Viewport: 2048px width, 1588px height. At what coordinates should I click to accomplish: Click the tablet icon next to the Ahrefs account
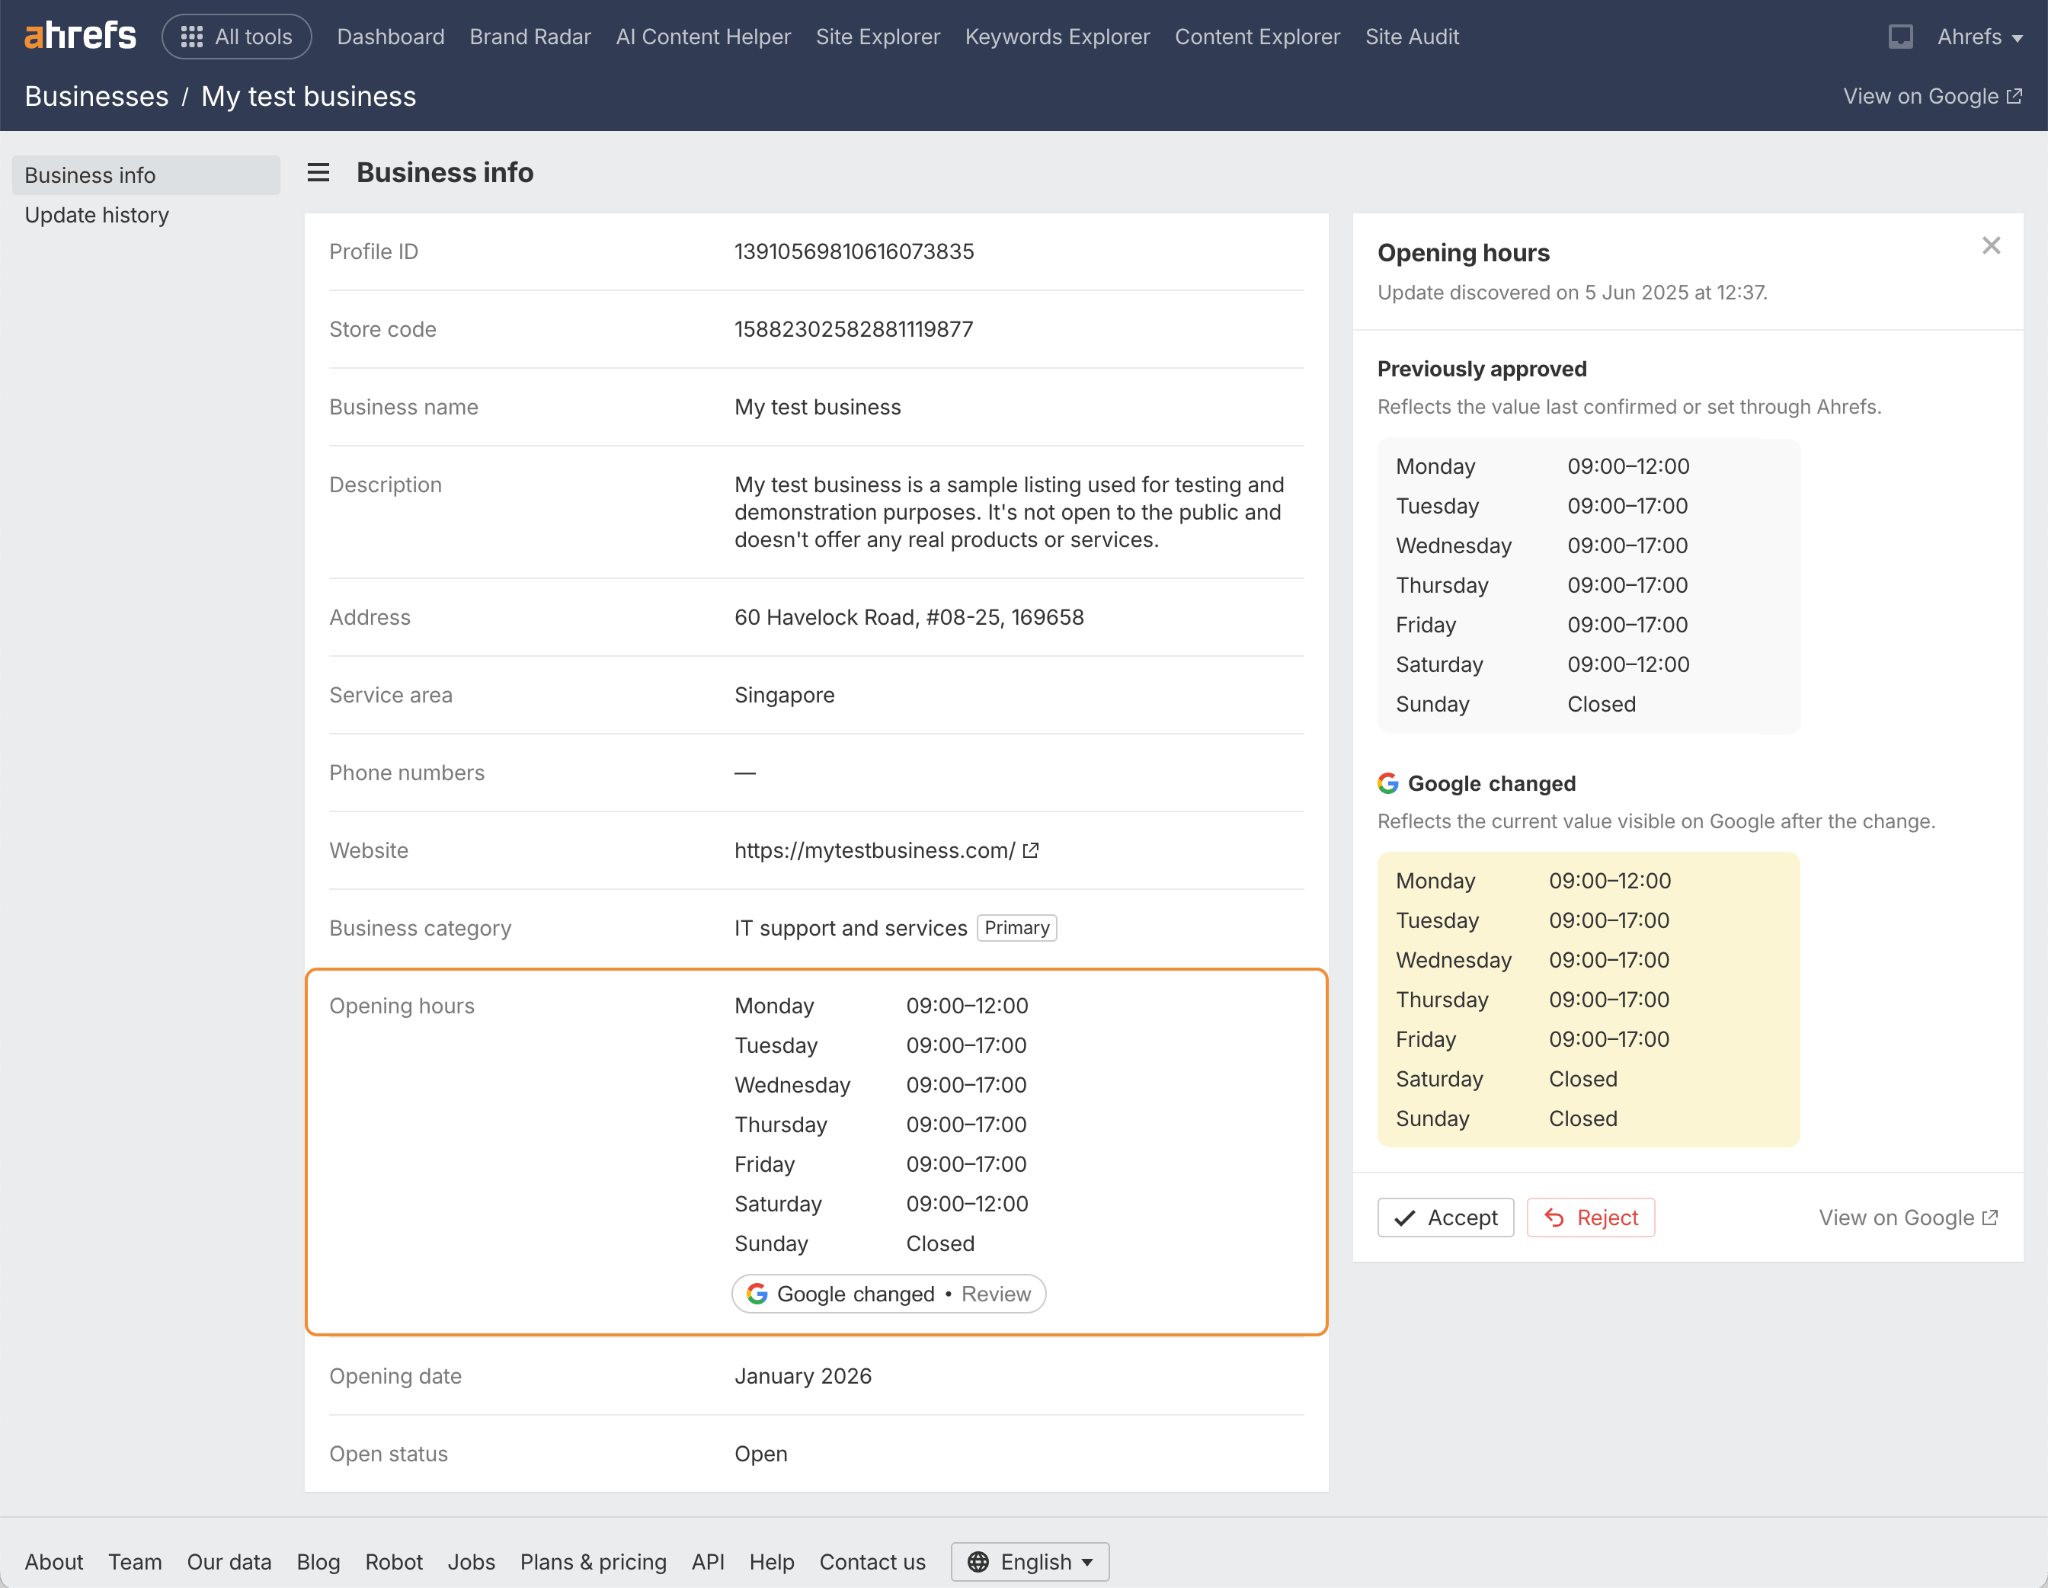tap(1901, 35)
